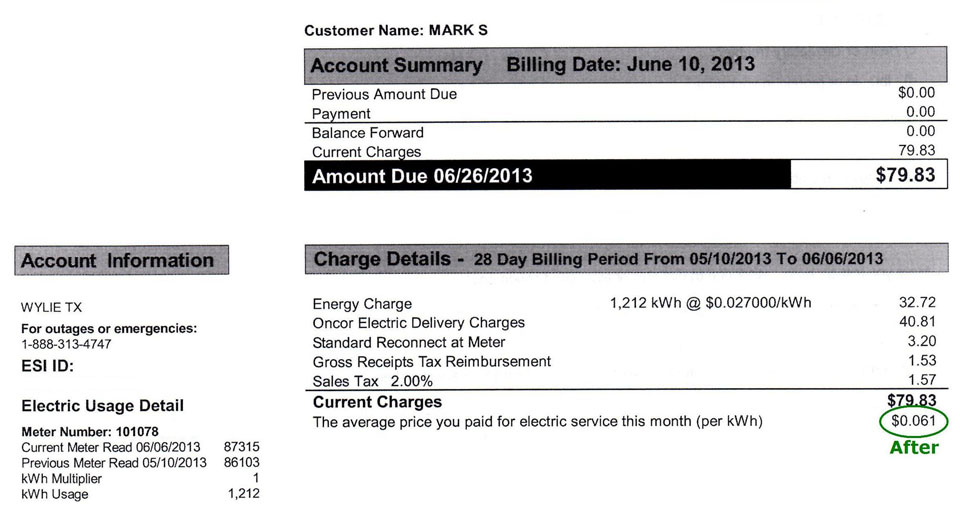Select Standard Reconnect at Meter line
The image size is (960, 522).
(624, 342)
